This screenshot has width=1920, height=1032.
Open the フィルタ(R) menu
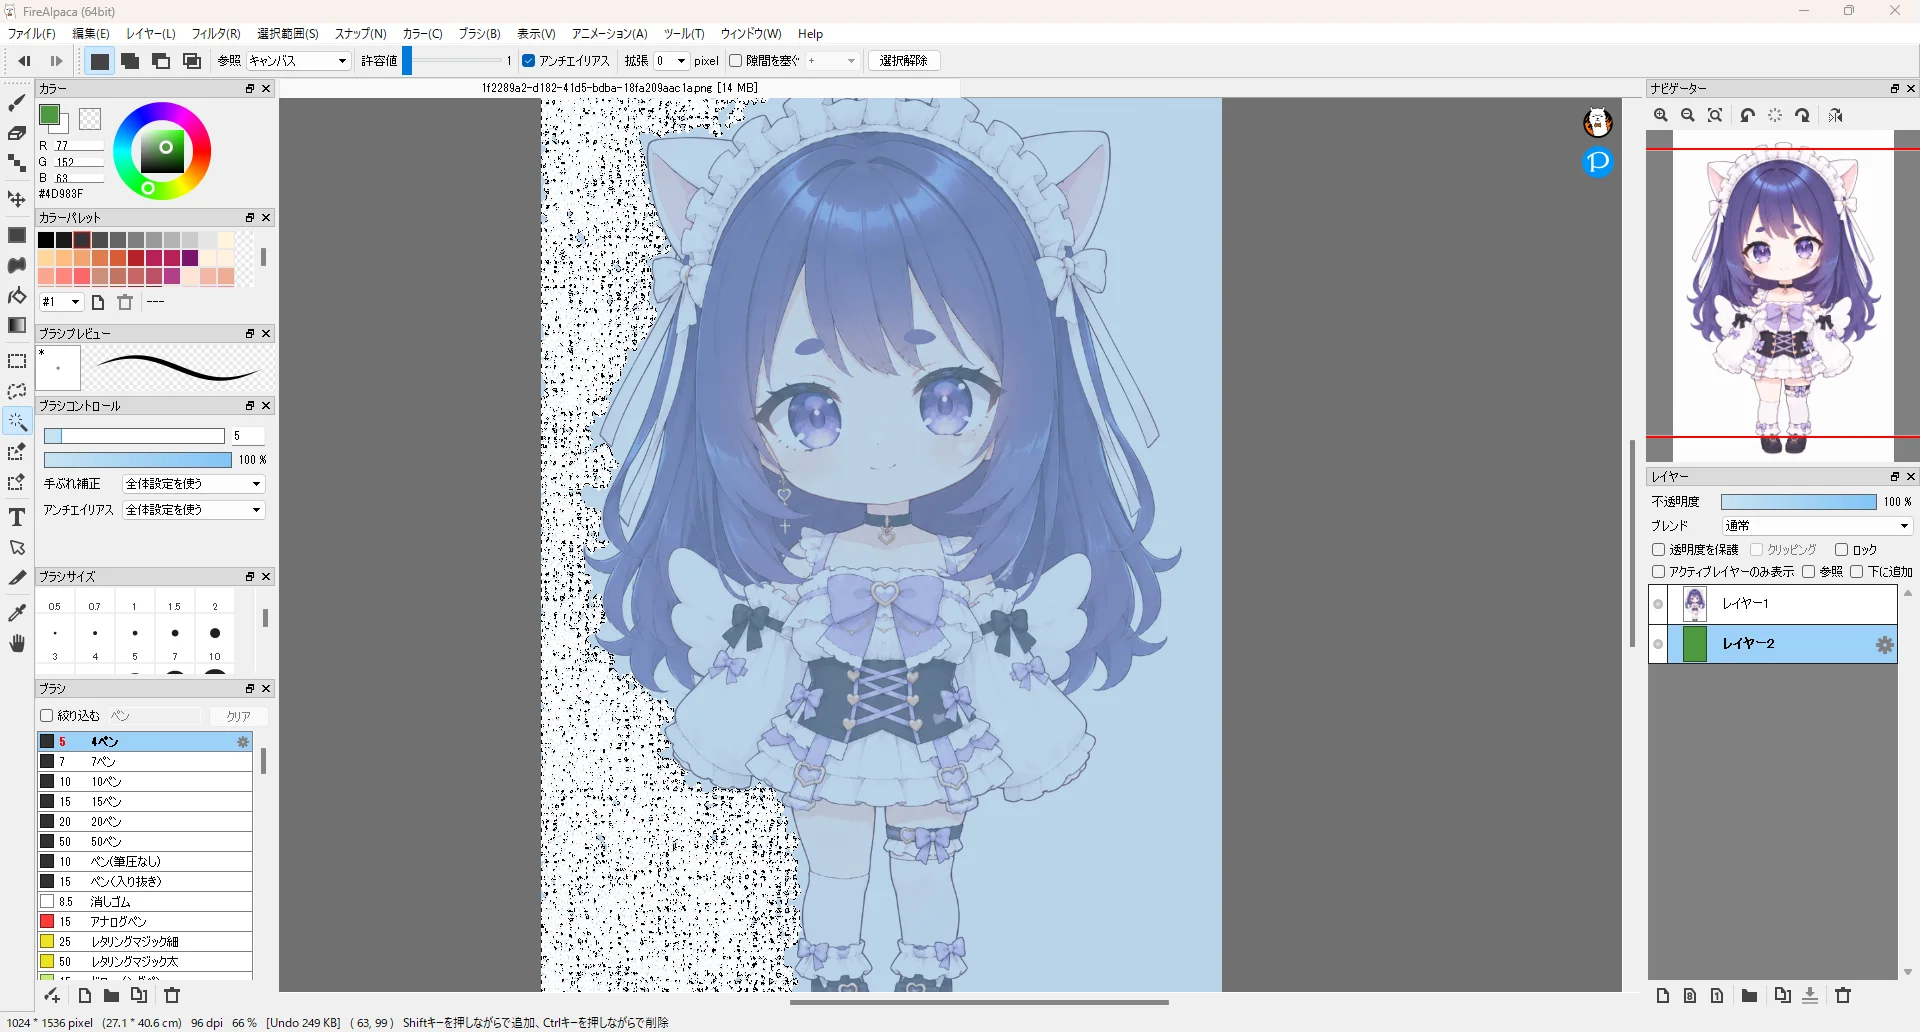tap(216, 33)
